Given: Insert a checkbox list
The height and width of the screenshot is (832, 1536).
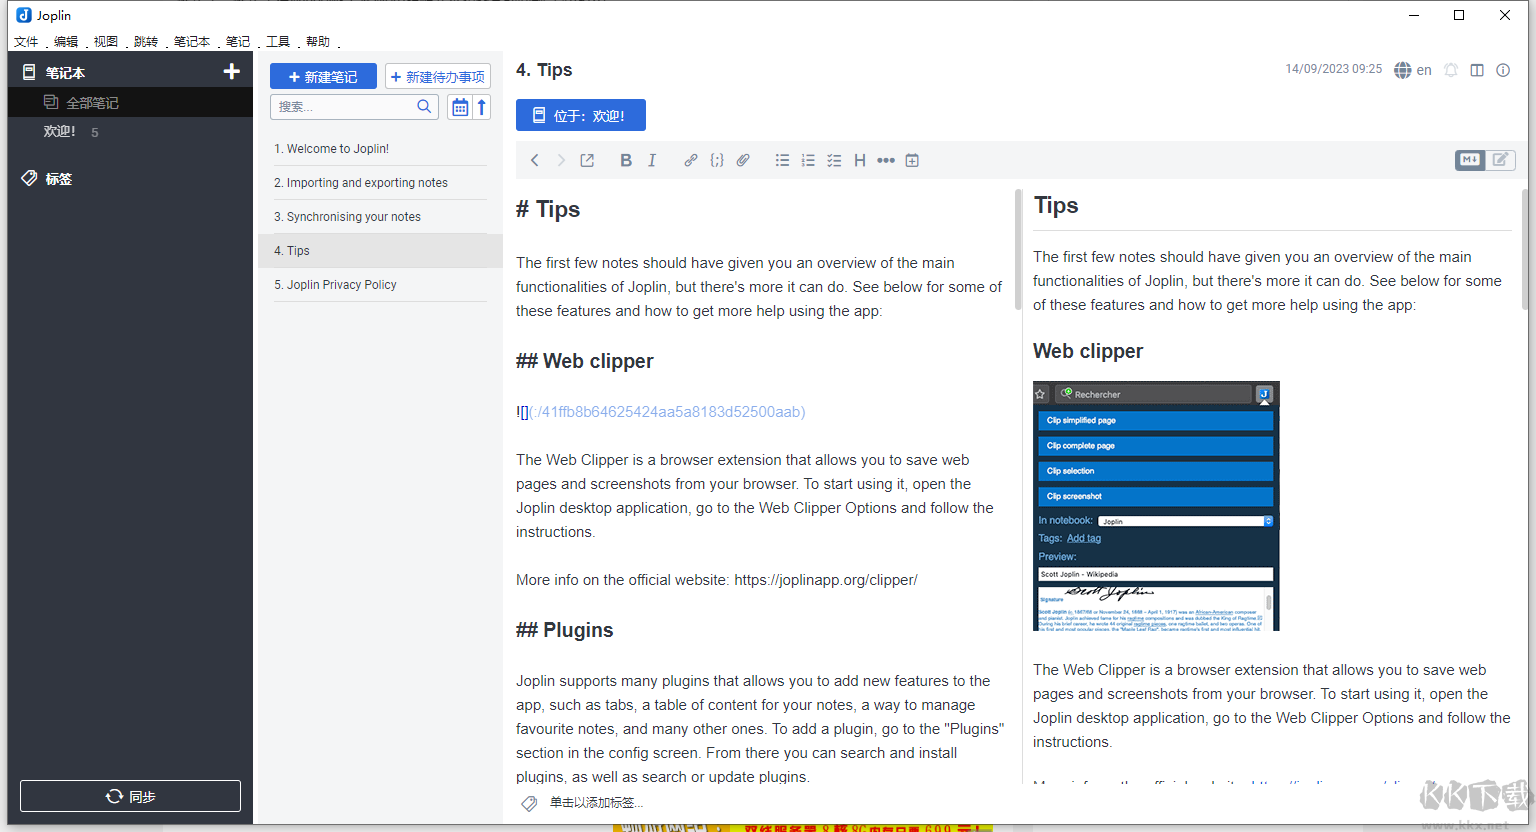Looking at the screenshot, I should click(x=834, y=160).
